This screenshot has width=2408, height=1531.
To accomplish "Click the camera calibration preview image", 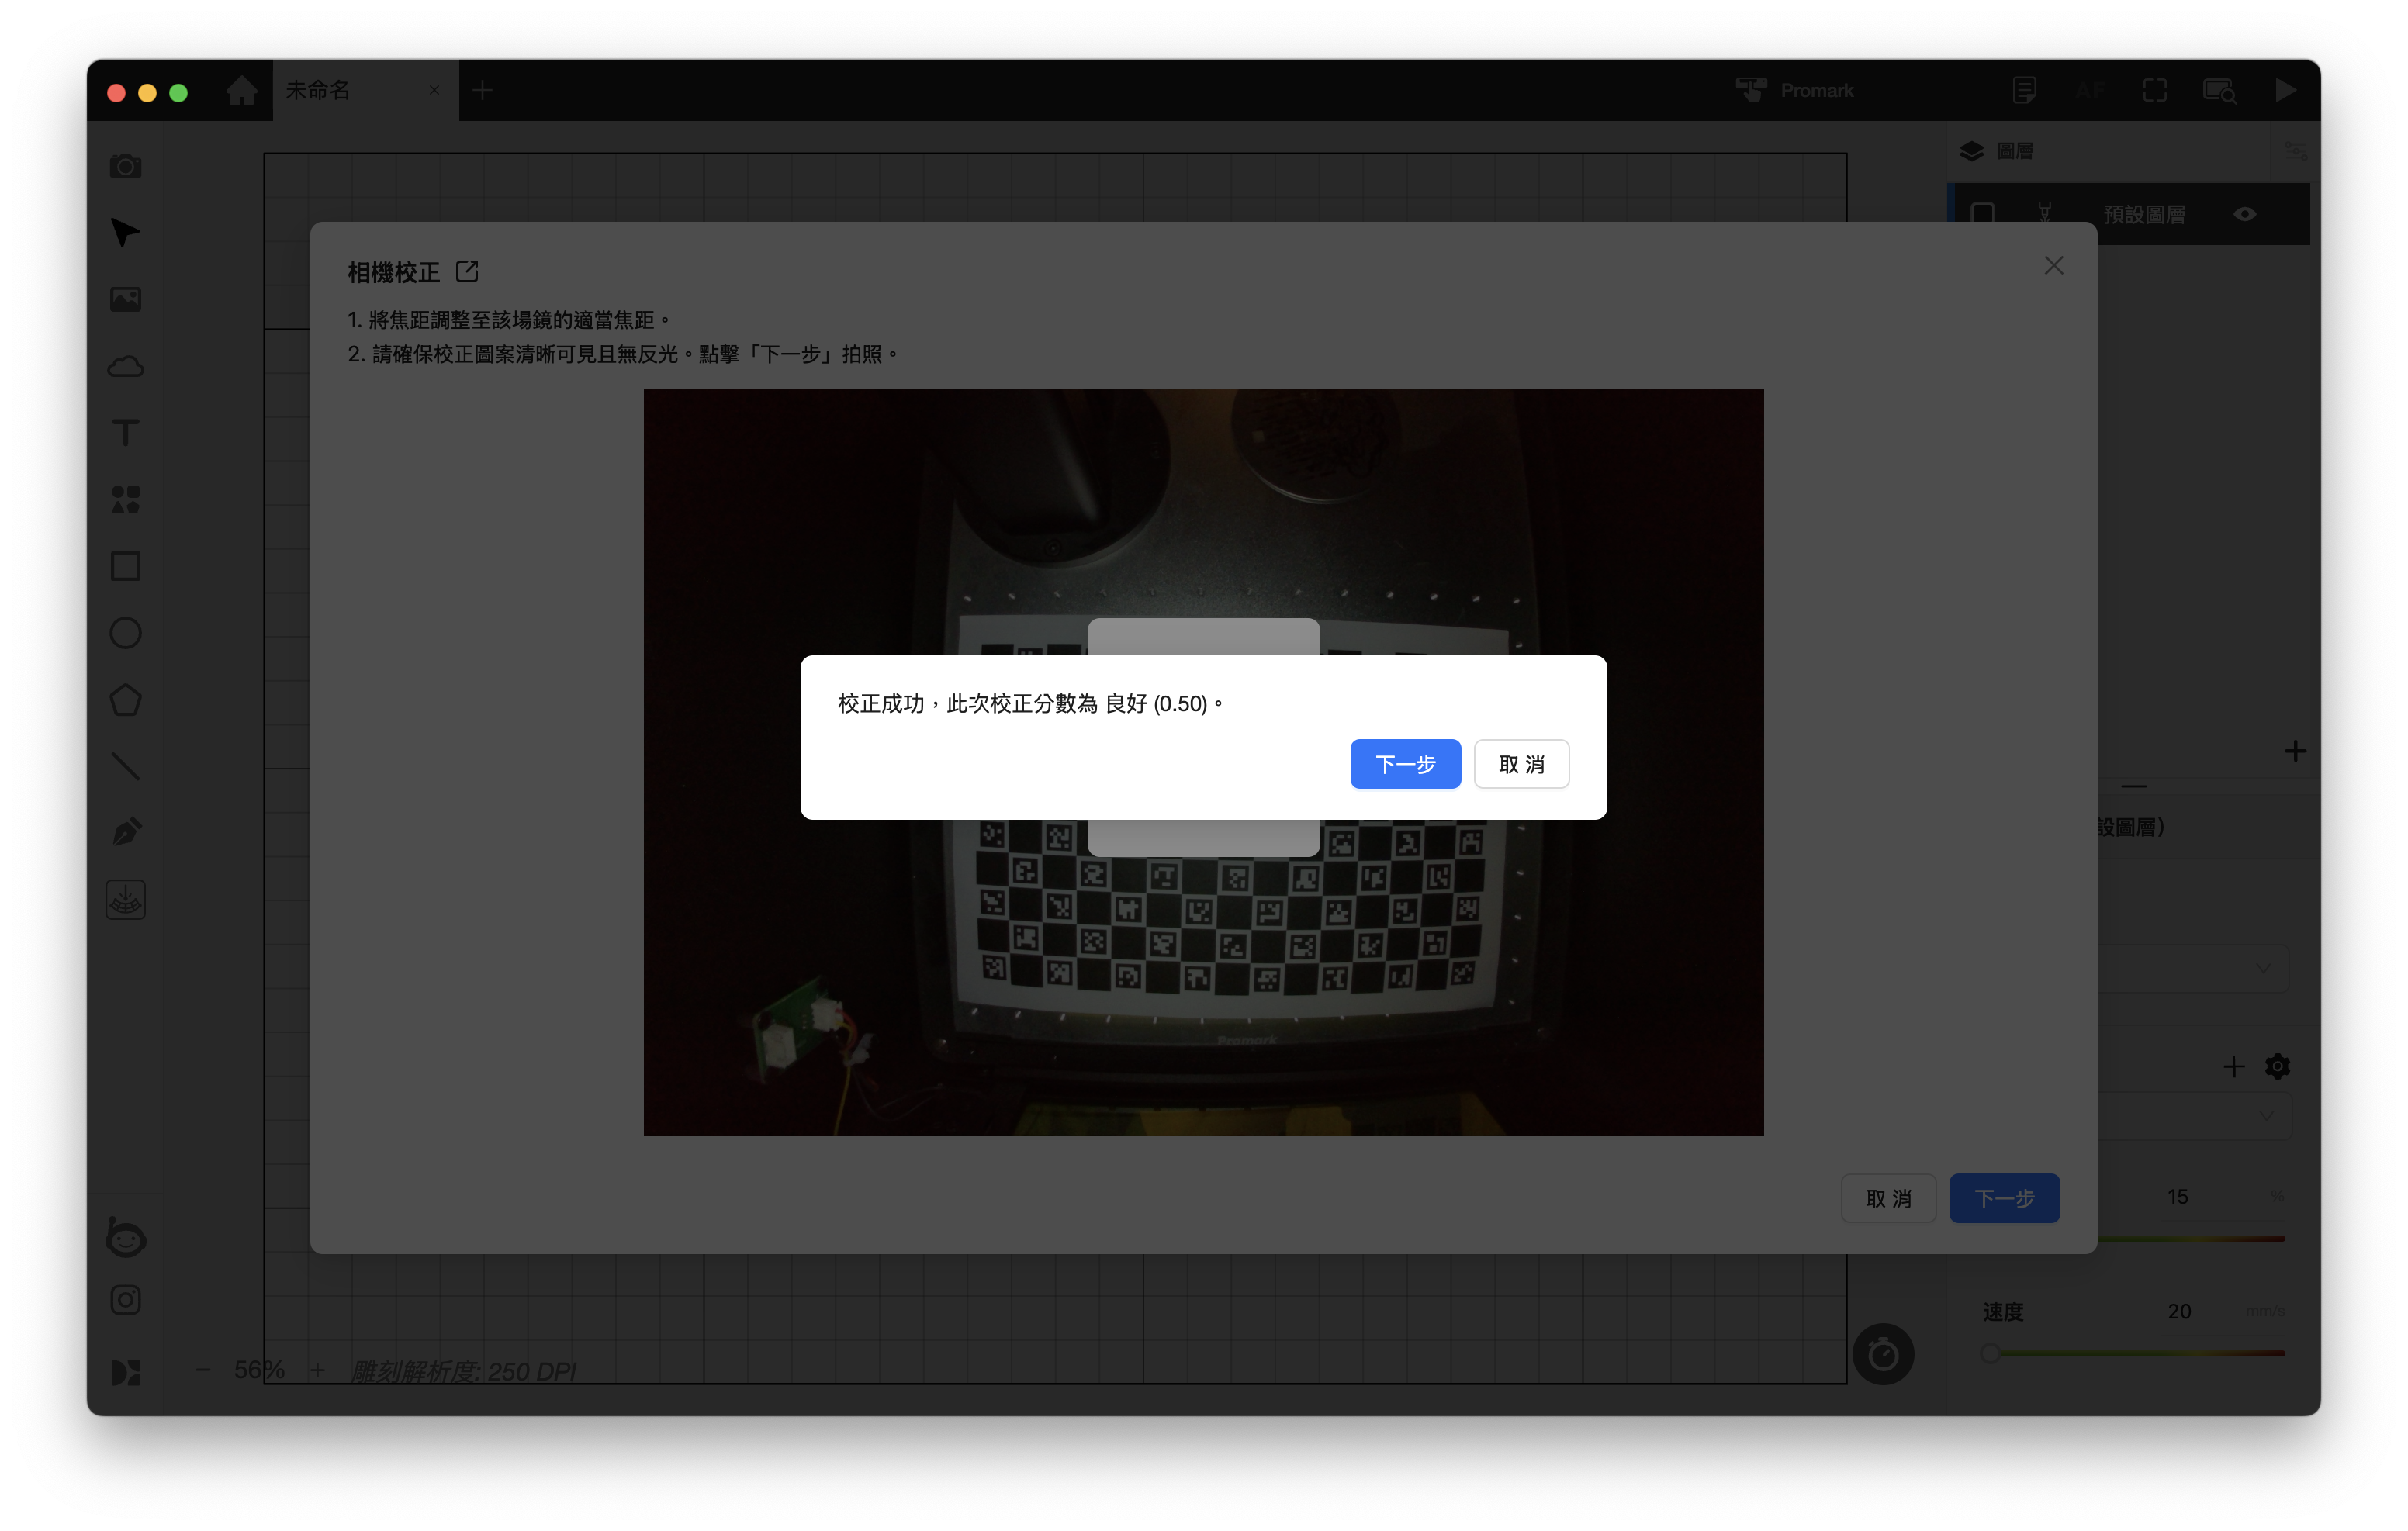I will click(x=1203, y=762).
